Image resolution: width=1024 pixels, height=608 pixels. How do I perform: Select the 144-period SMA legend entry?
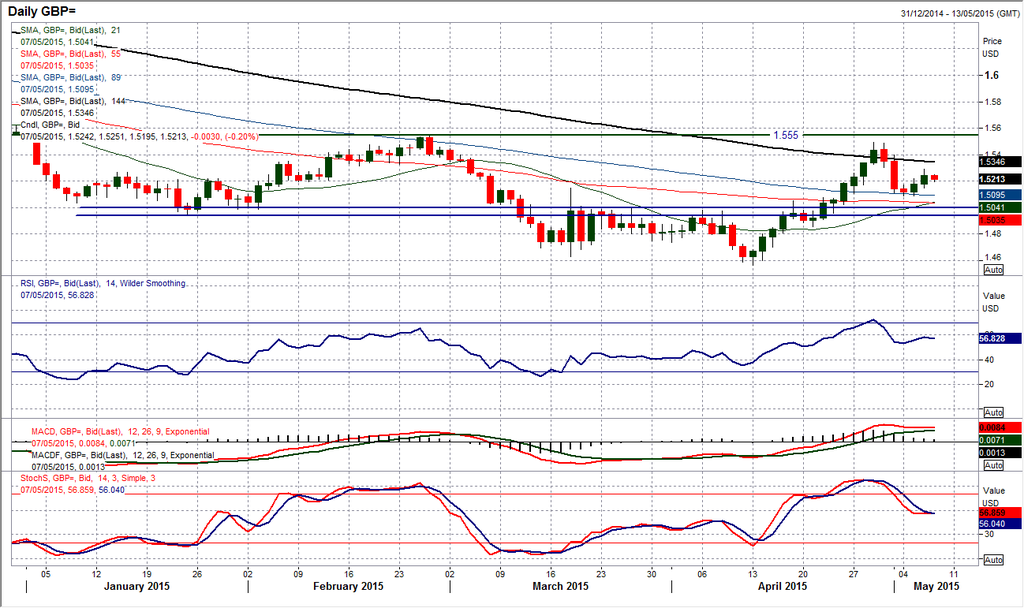(72, 101)
